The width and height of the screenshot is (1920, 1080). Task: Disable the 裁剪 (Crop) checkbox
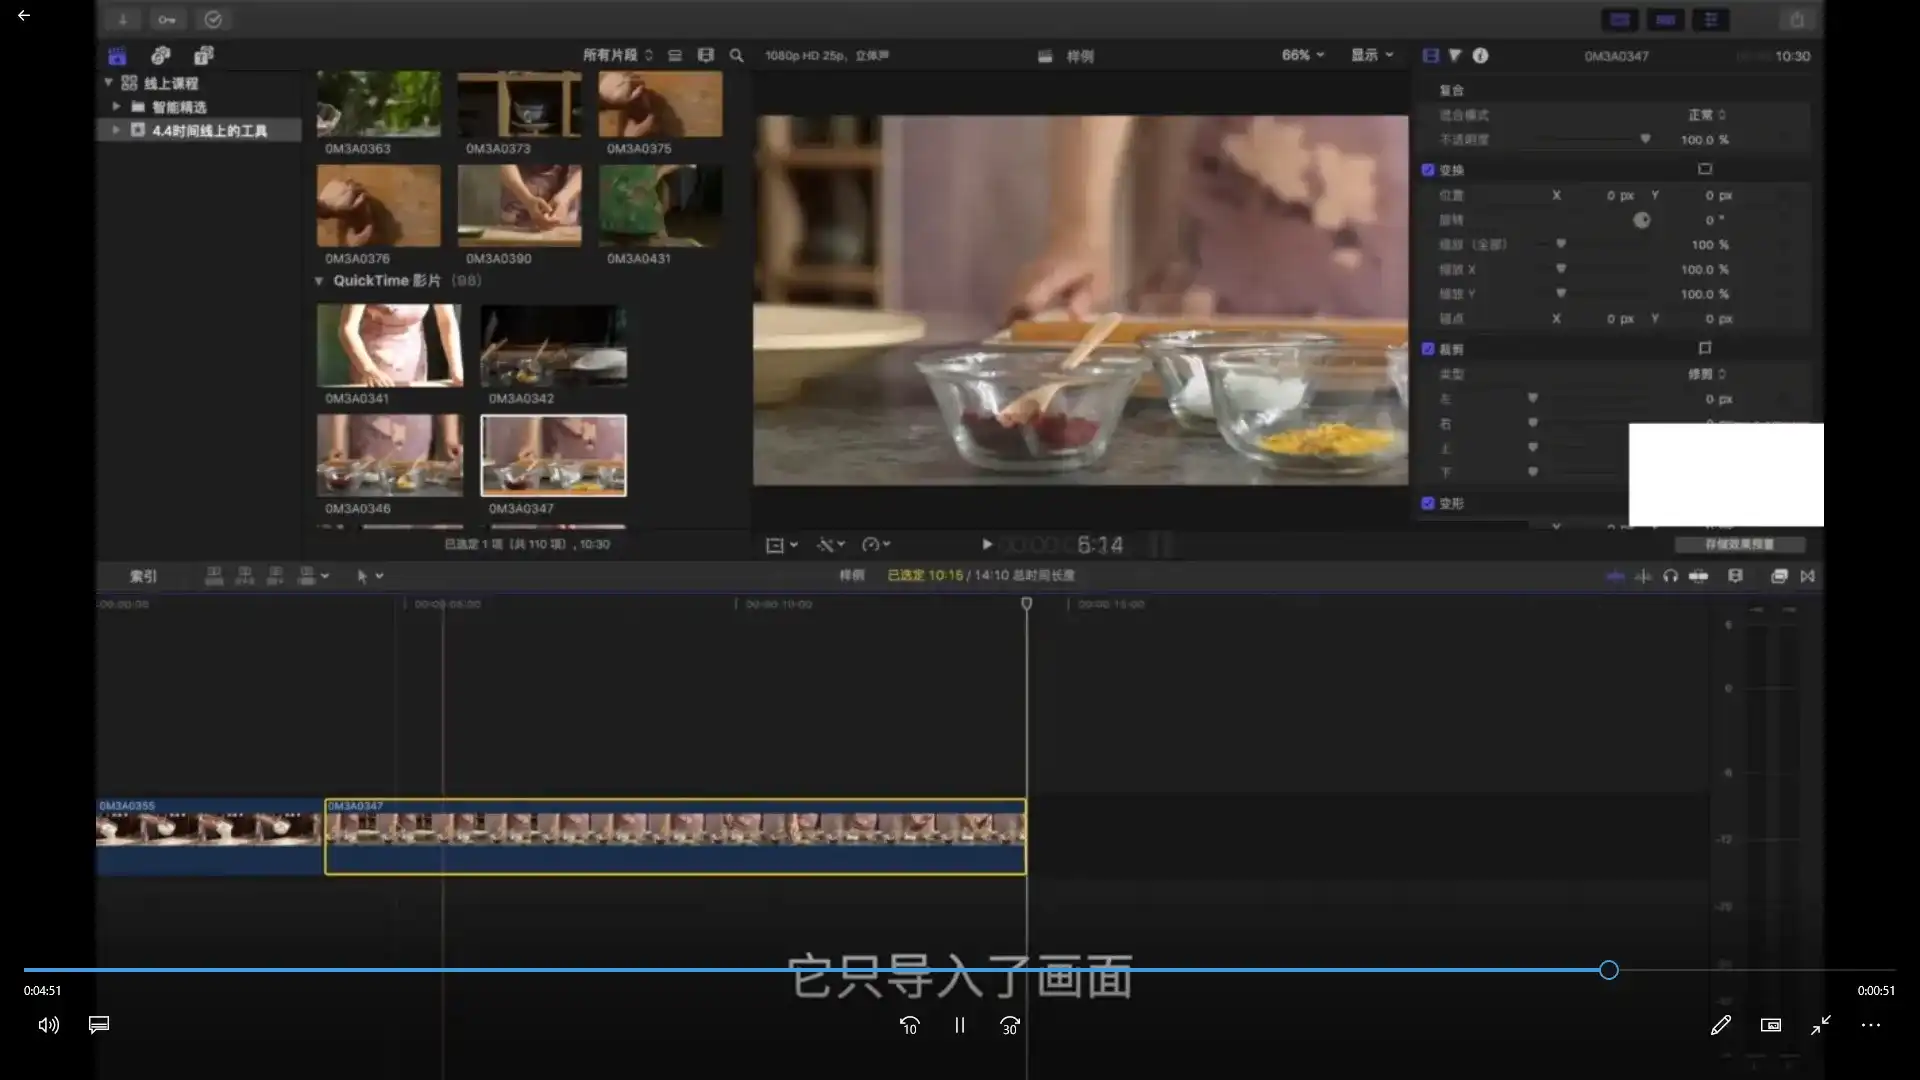point(1428,348)
